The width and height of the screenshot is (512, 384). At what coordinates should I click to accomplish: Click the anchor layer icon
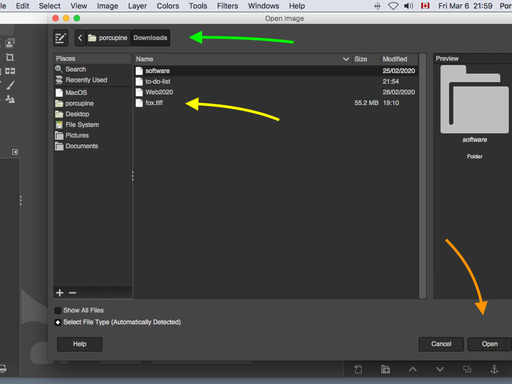point(494,369)
